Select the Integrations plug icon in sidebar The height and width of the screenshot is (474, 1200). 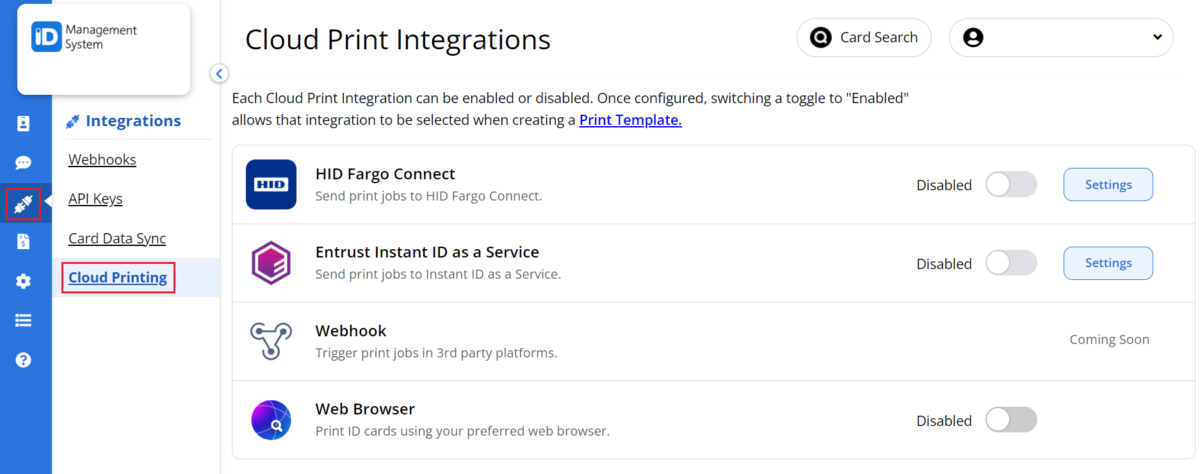[x=23, y=203]
